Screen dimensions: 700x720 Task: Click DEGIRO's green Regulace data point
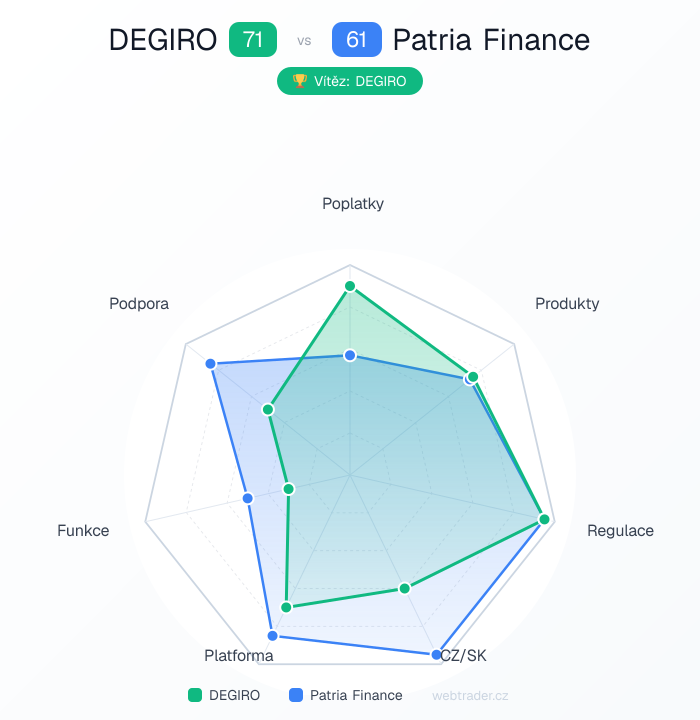[544, 519]
